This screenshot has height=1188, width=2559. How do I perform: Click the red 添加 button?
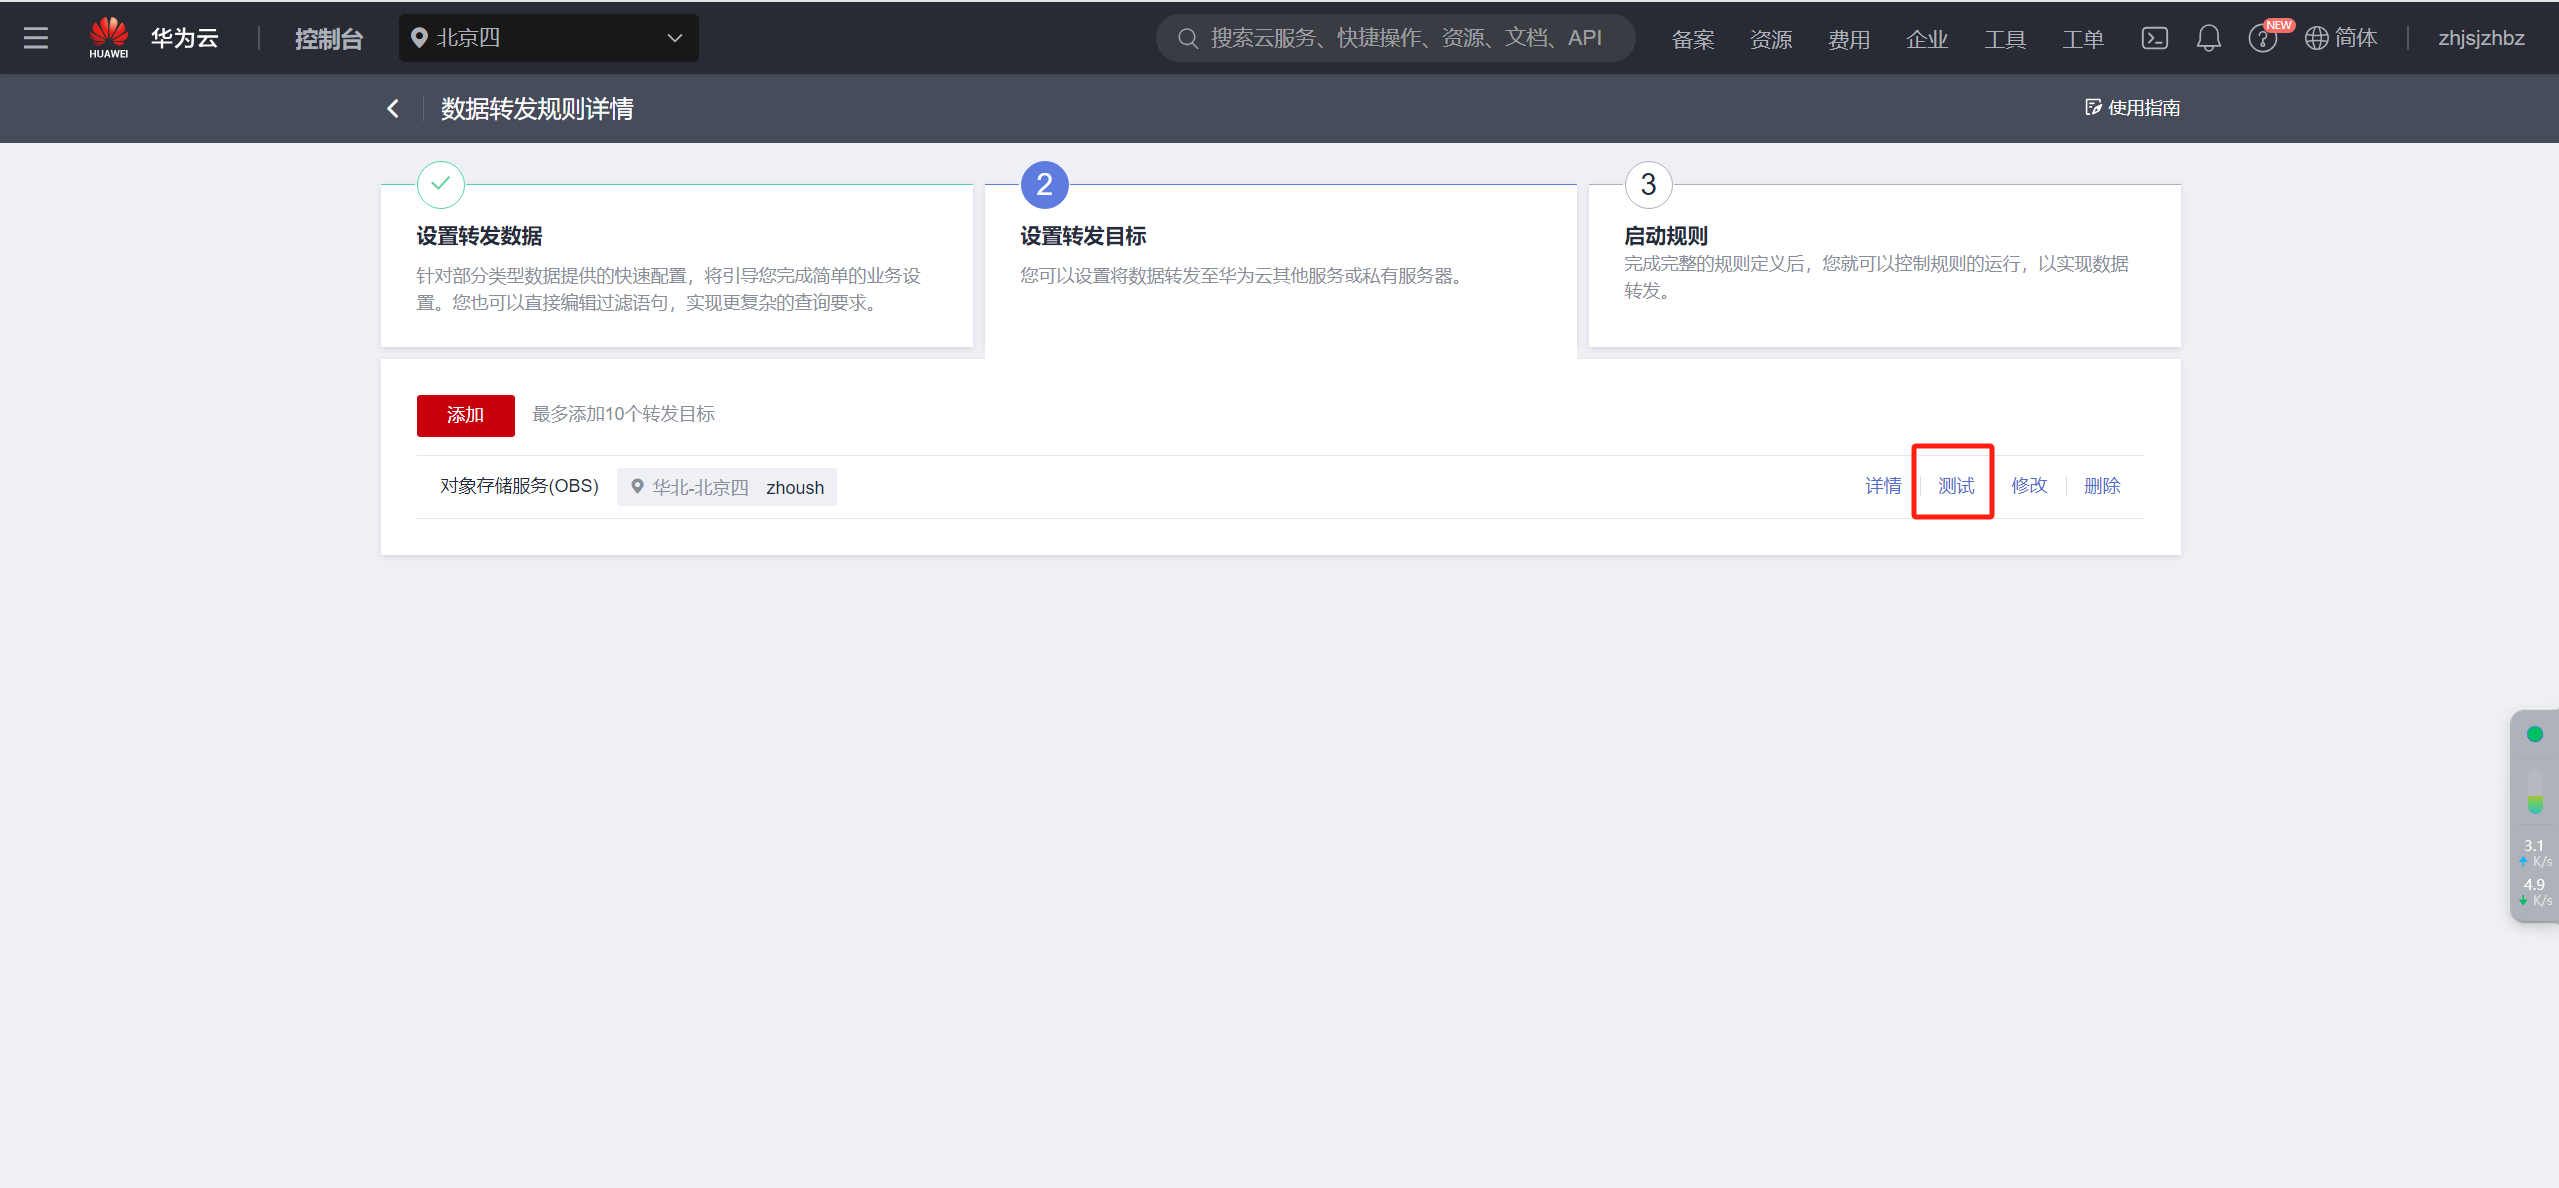click(x=465, y=415)
